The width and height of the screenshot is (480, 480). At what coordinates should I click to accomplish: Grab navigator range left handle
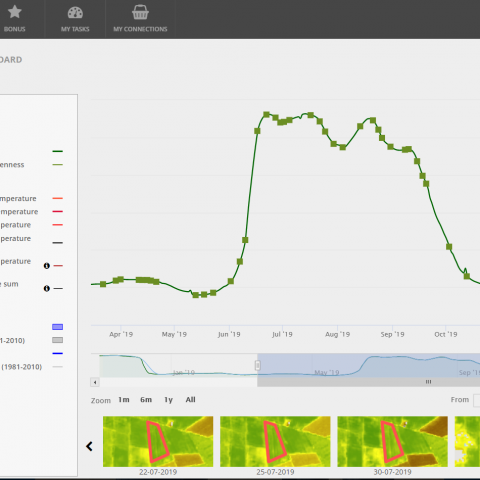tap(258, 365)
